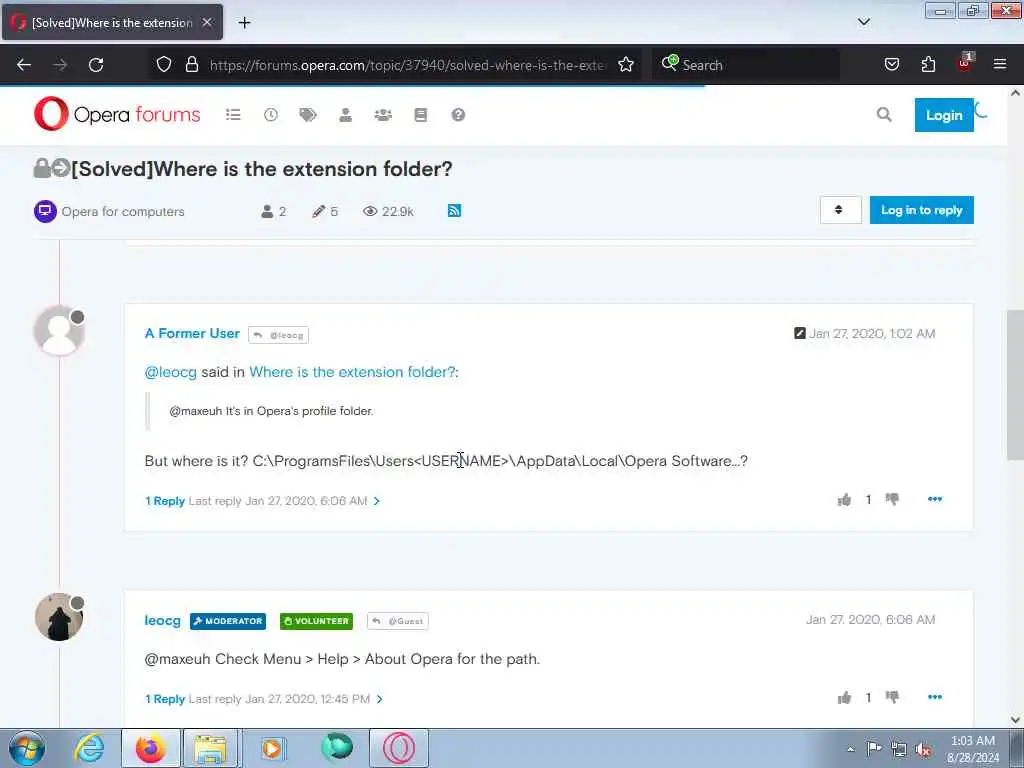Click the Firefox Search box

pos(746,65)
